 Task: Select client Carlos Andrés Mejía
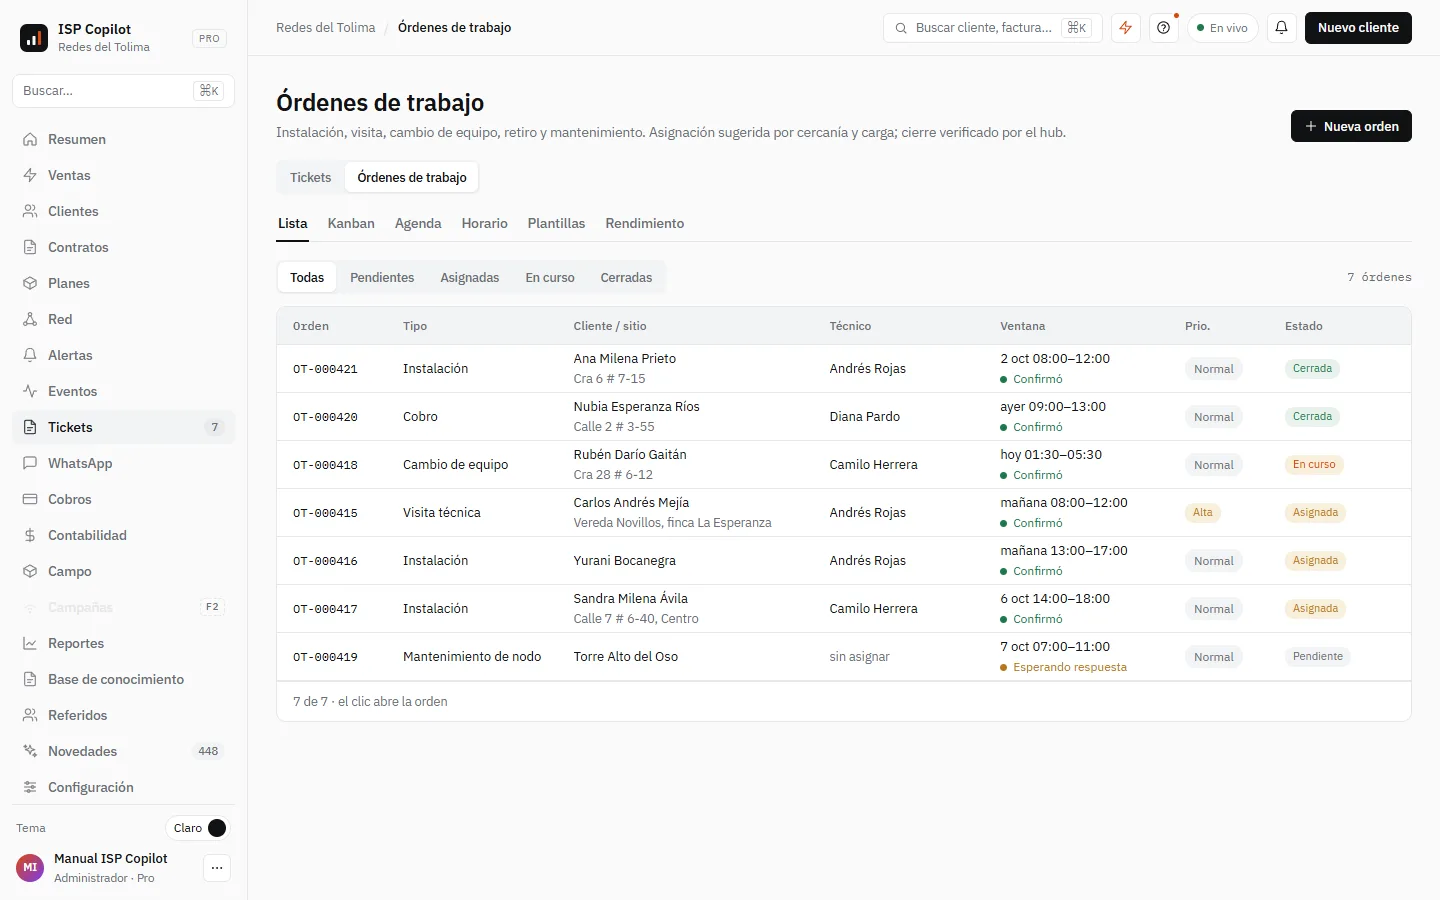631,503
